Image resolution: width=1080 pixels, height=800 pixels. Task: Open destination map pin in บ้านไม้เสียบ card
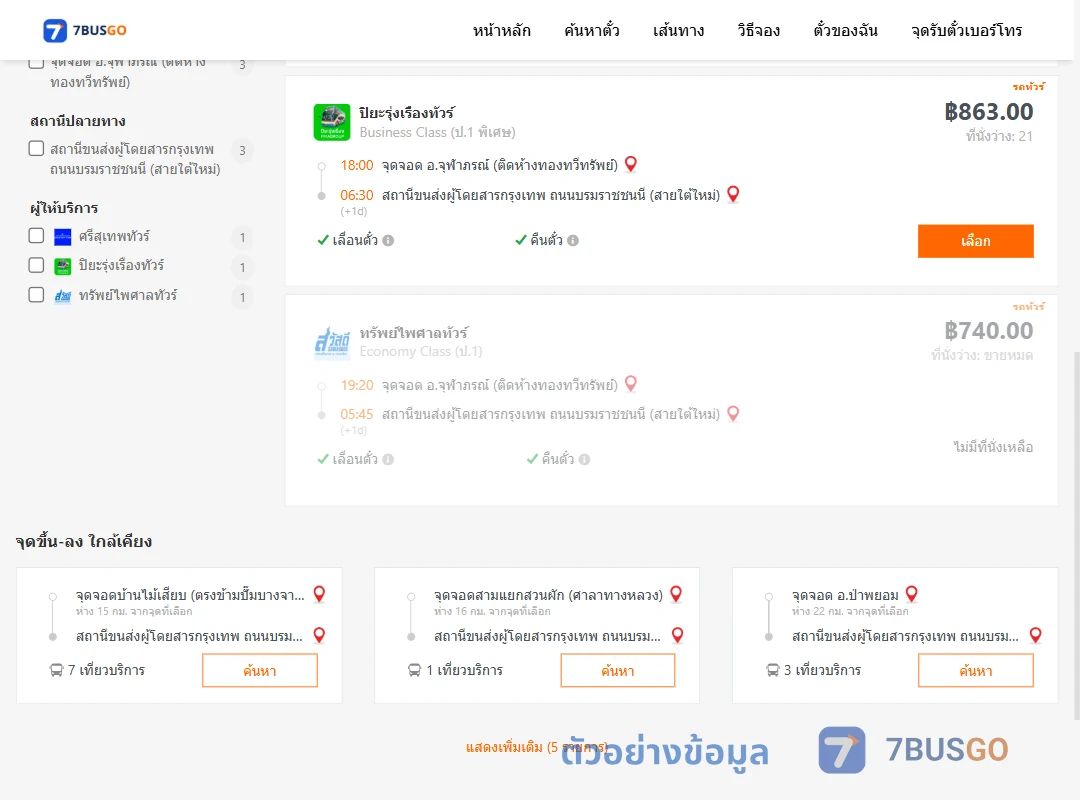pos(319,635)
